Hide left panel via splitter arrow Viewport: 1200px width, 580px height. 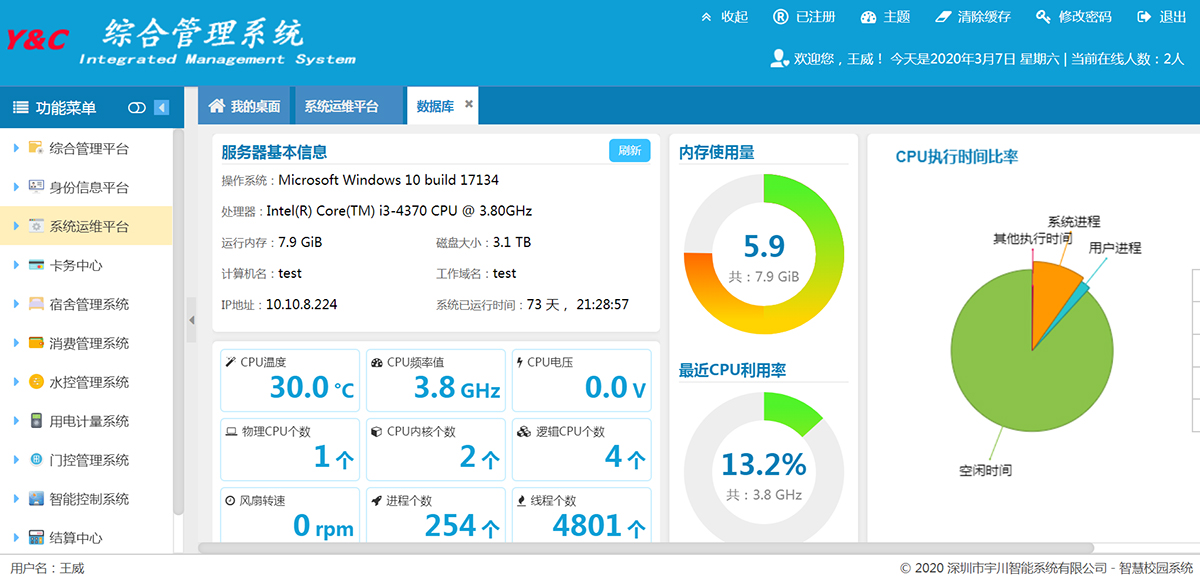pos(191,320)
